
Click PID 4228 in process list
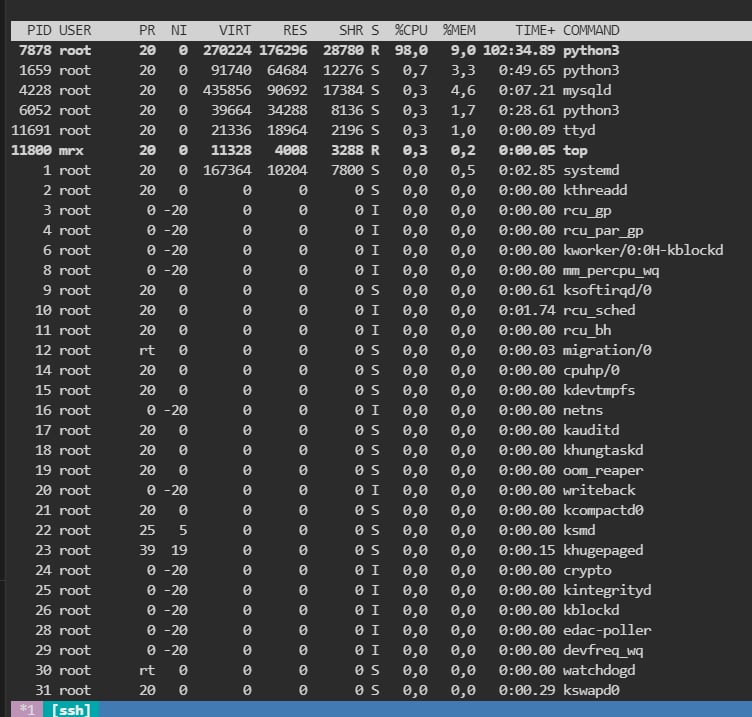35,90
